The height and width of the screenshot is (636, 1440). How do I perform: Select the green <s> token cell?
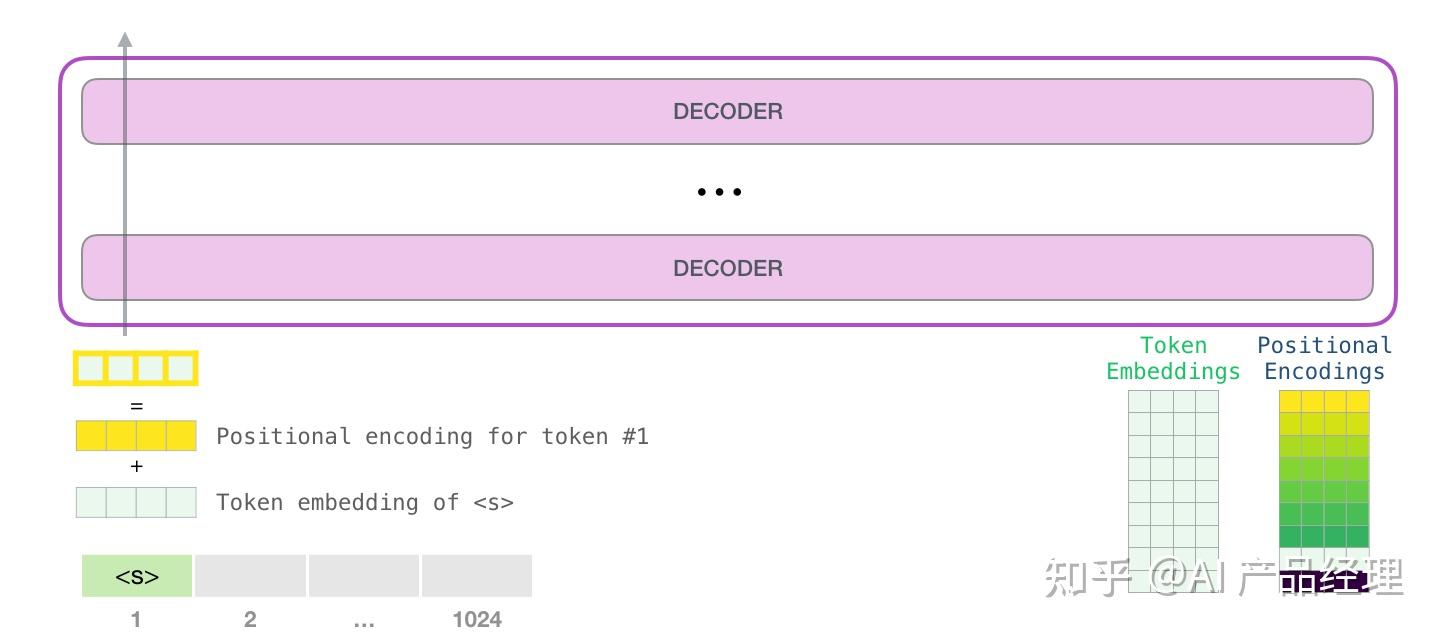coord(137,576)
